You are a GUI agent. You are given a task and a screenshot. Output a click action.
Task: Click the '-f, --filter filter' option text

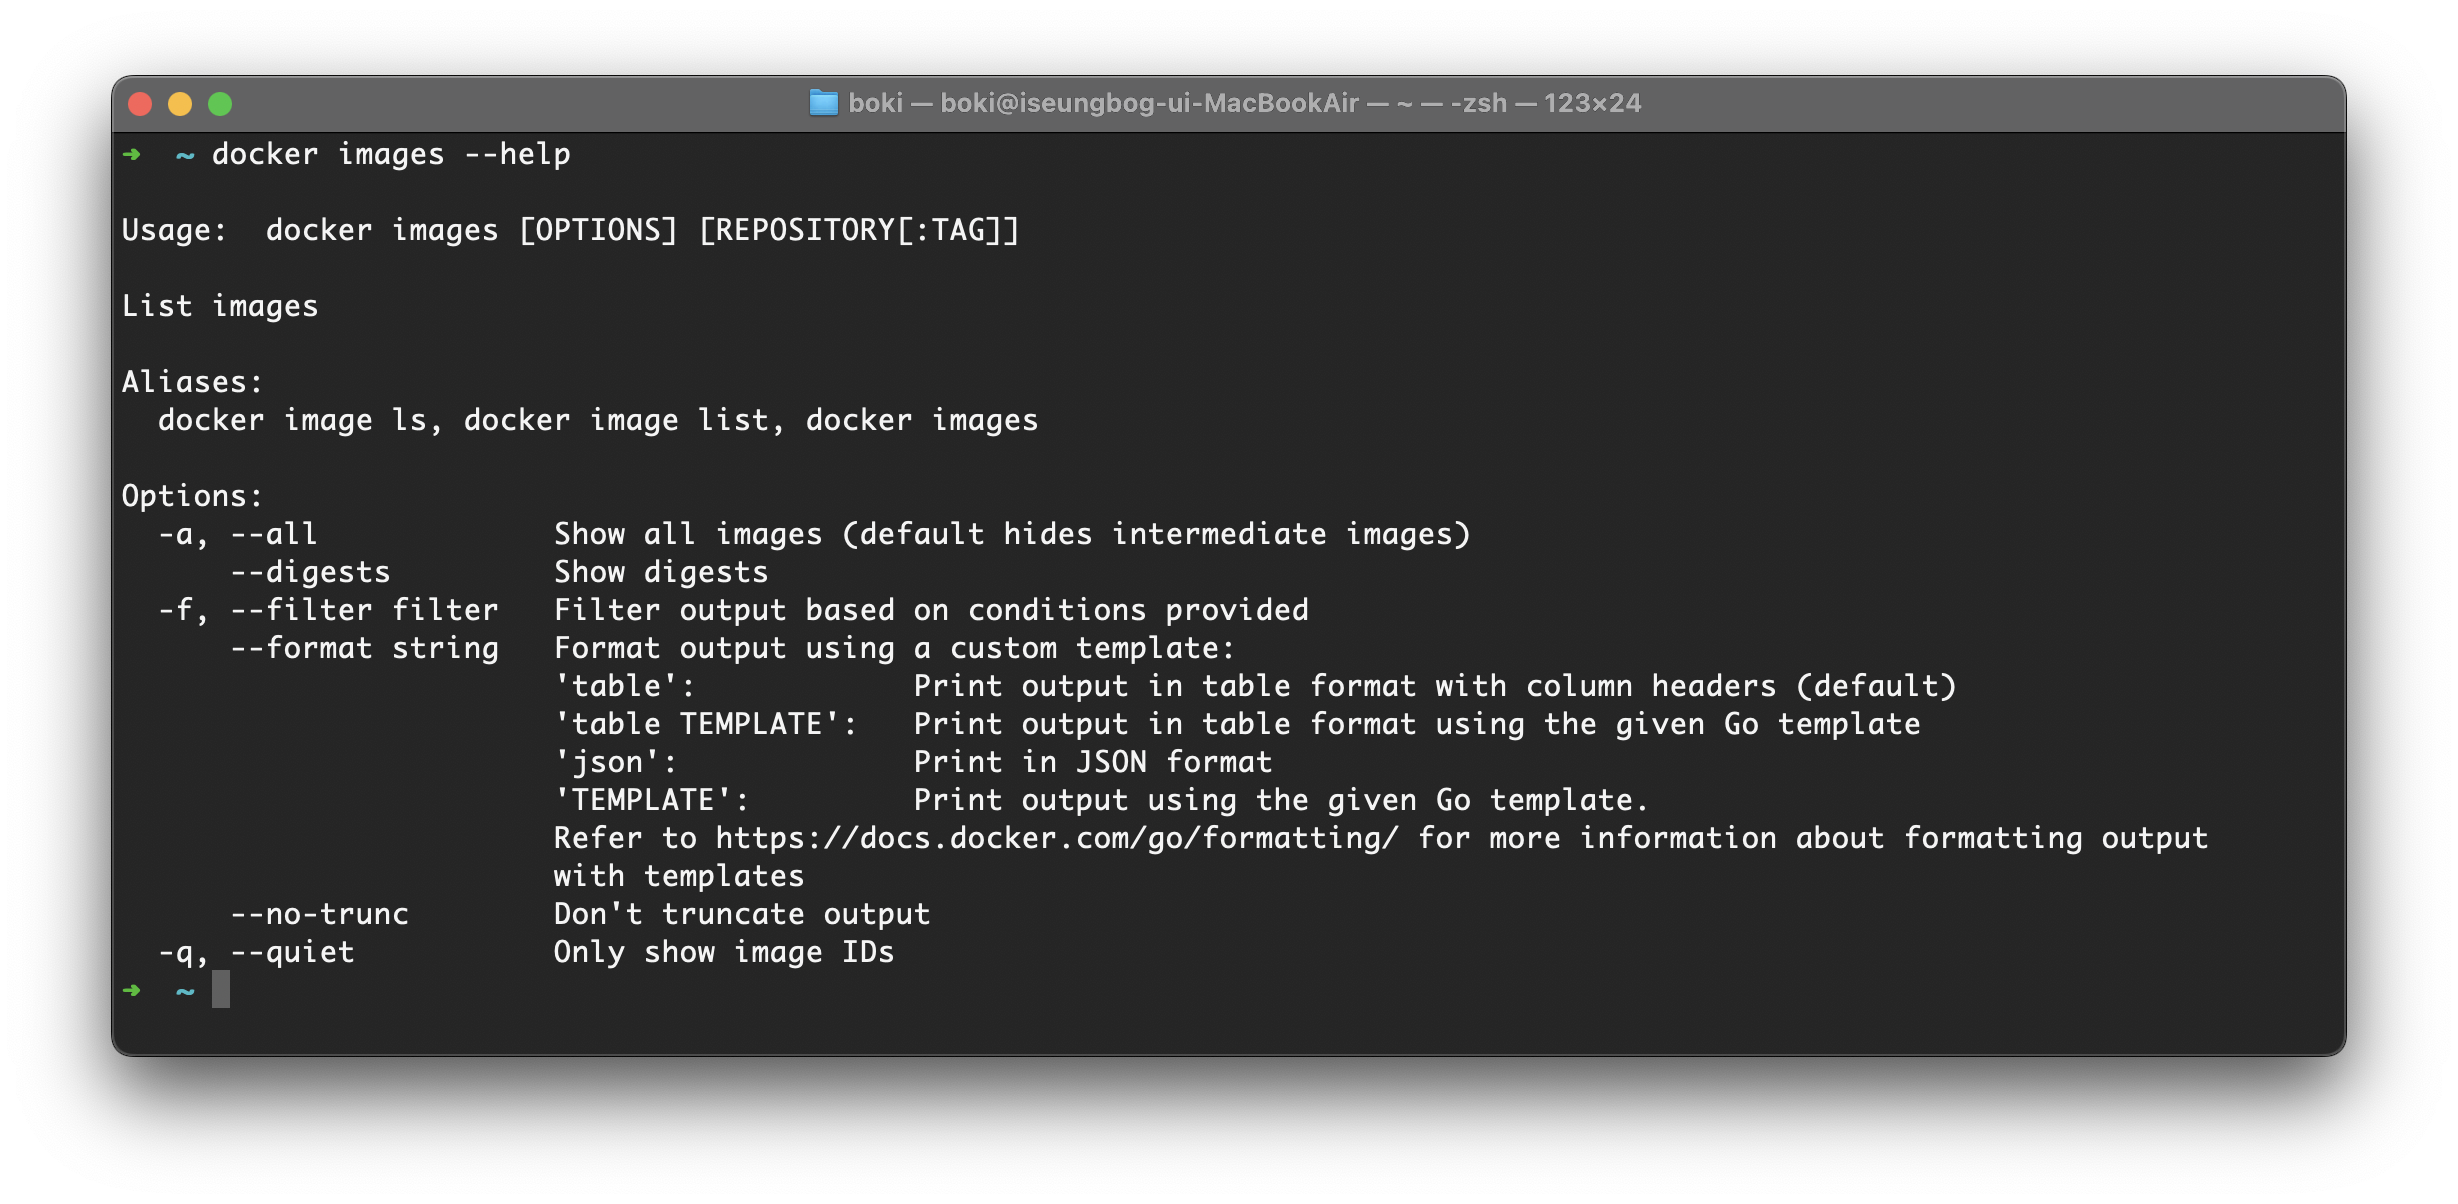[x=328, y=610]
